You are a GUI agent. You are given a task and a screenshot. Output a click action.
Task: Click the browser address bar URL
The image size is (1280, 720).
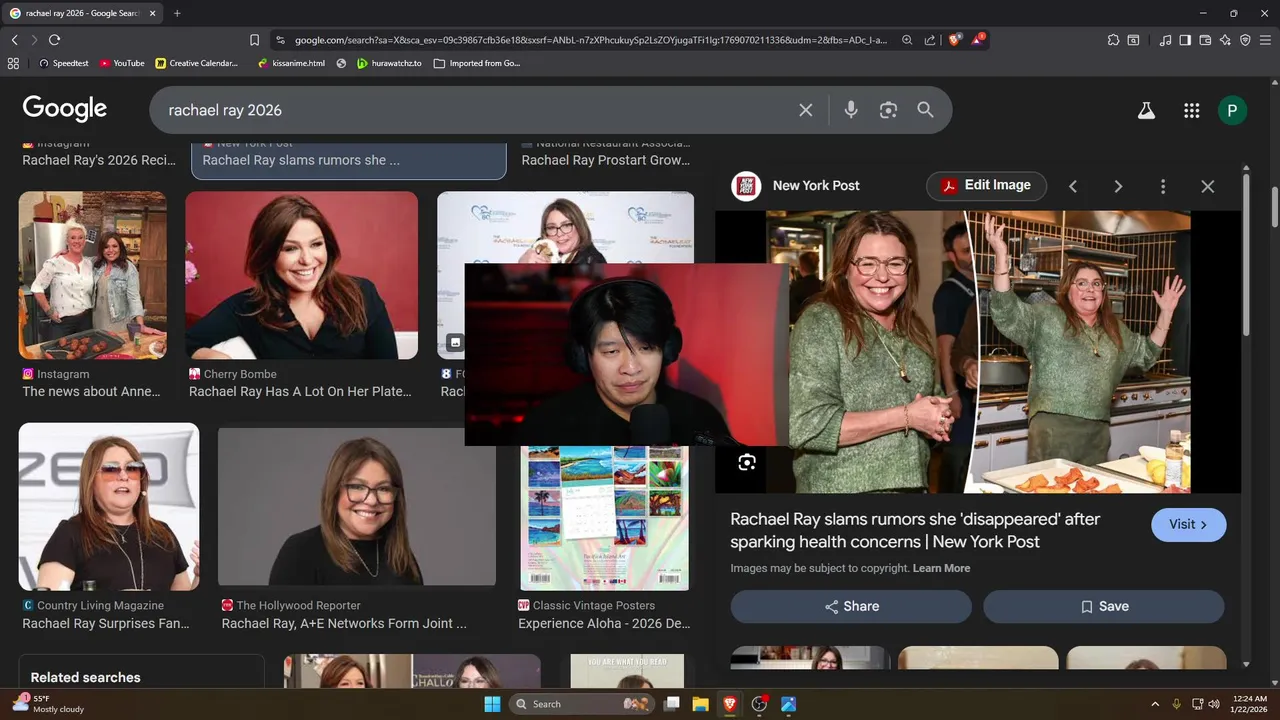tap(590, 40)
